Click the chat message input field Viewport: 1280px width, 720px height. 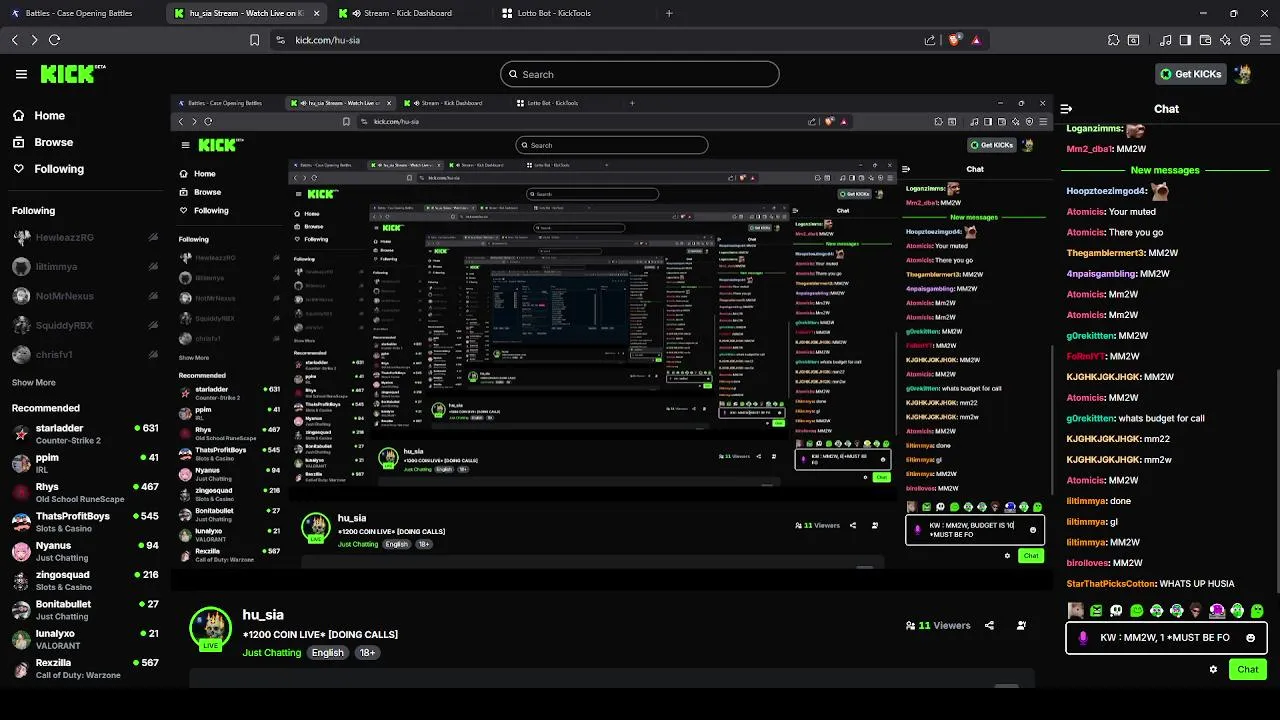tap(1164, 637)
